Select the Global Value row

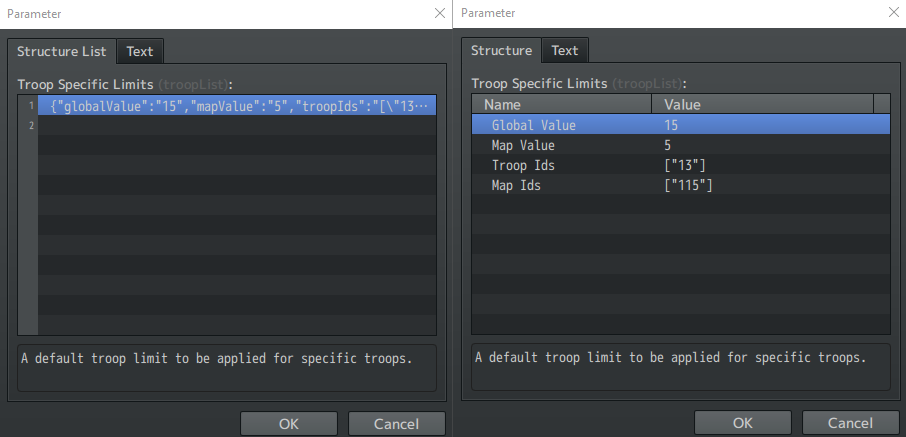(x=681, y=125)
